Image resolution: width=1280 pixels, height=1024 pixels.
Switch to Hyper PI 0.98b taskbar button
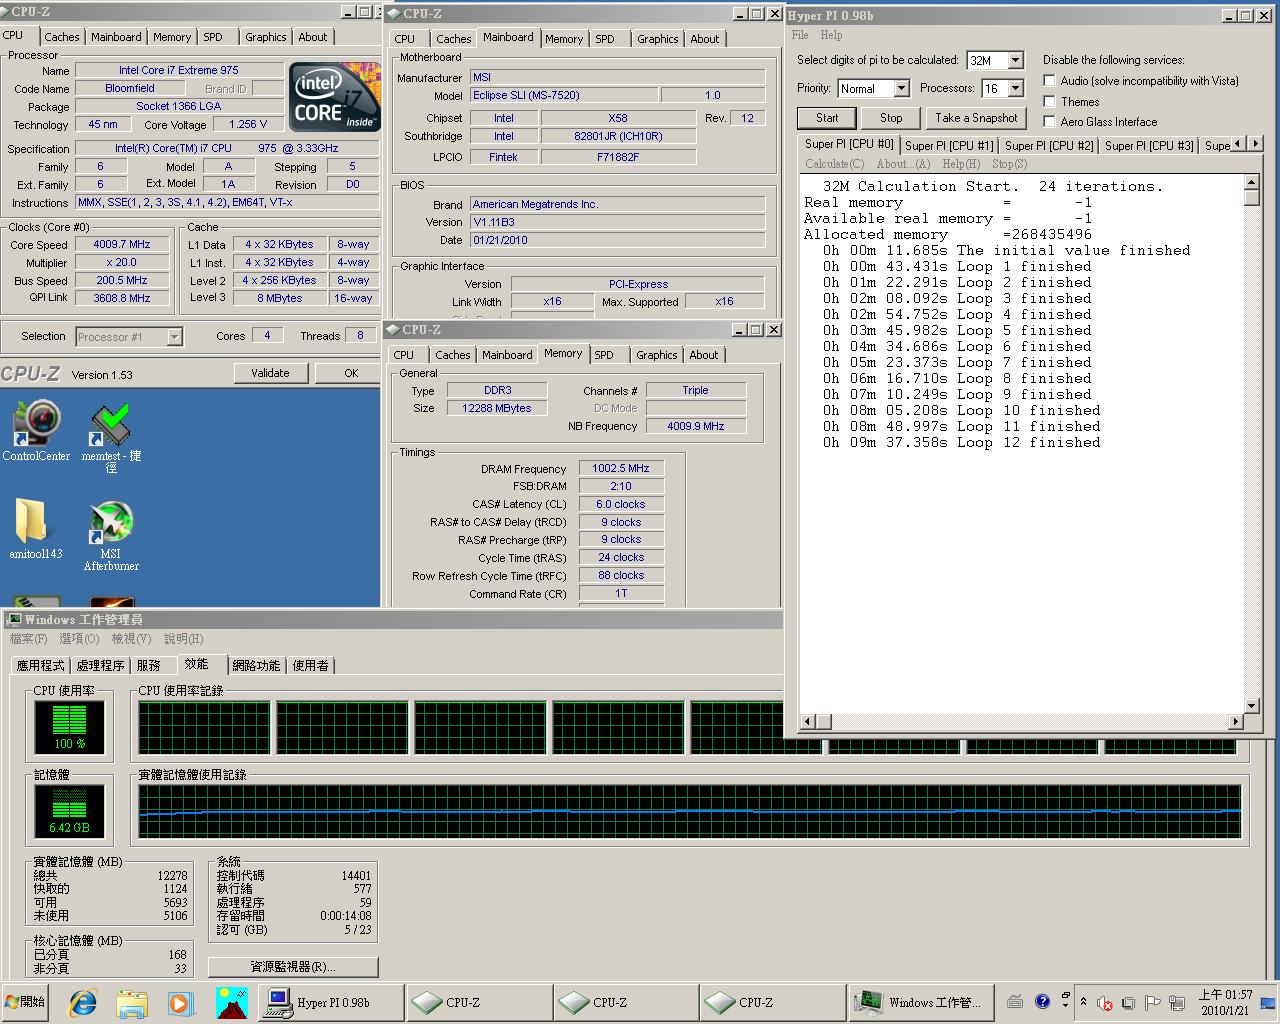(x=331, y=1002)
